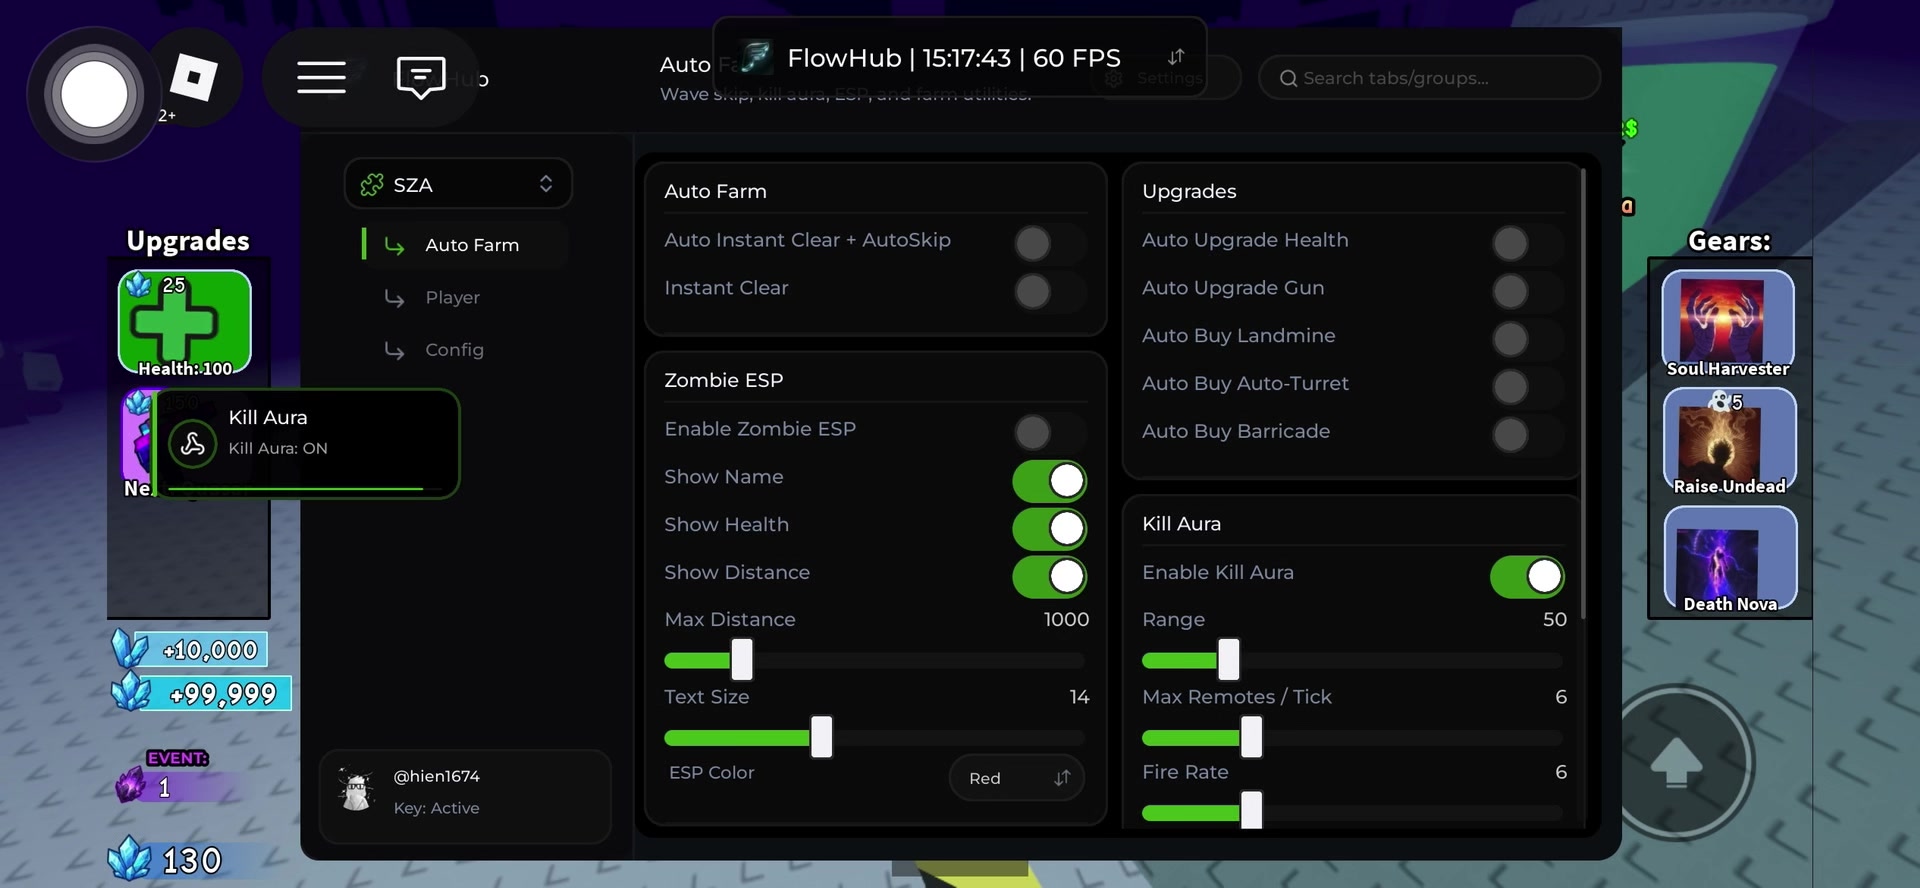Open the chat bubble icon

pyautogui.click(x=421, y=77)
